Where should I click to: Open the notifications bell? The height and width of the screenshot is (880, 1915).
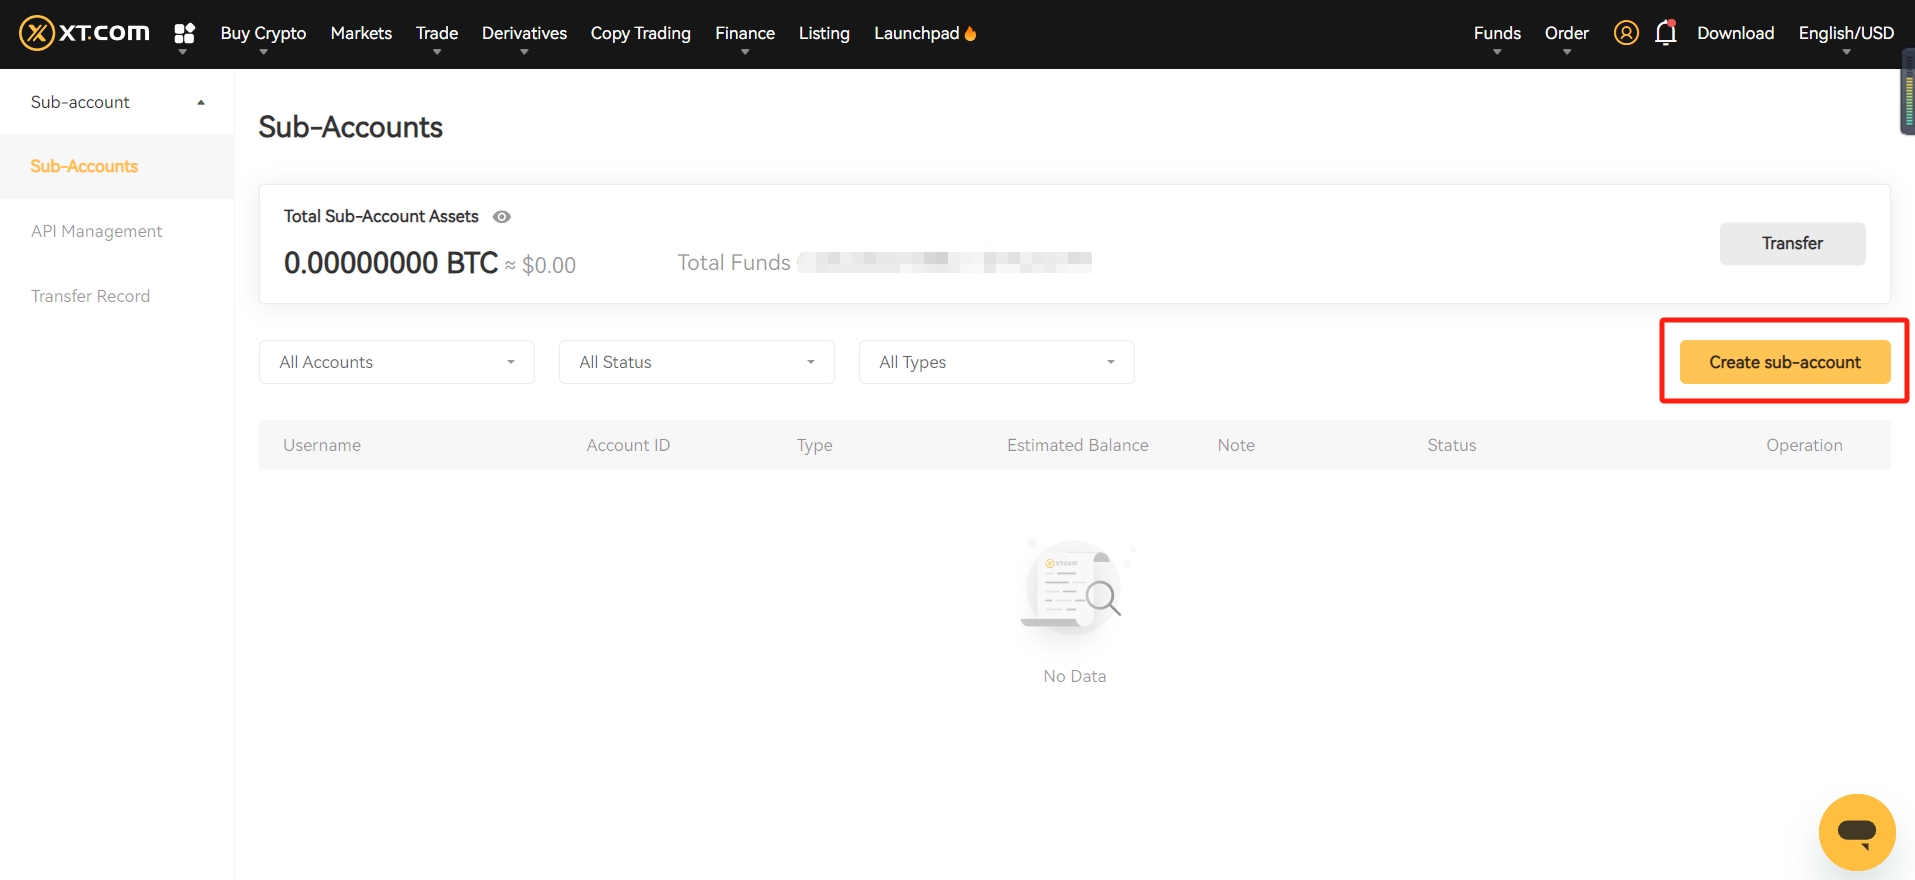pyautogui.click(x=1665, y=33)
